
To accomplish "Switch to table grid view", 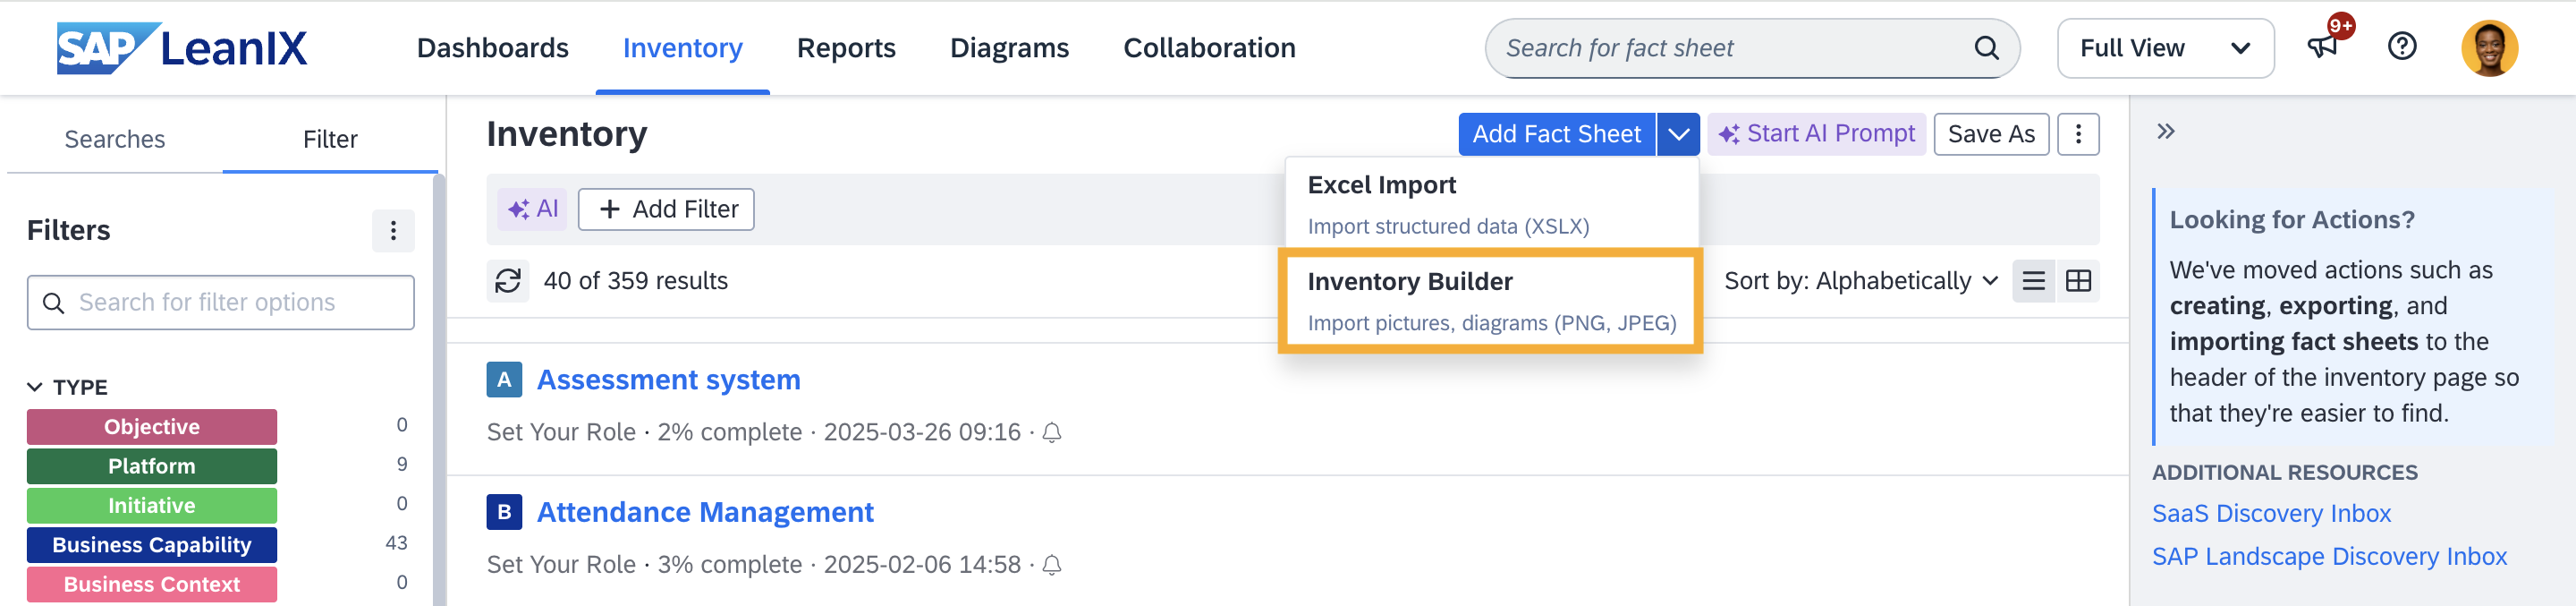I will [2078, 281].
